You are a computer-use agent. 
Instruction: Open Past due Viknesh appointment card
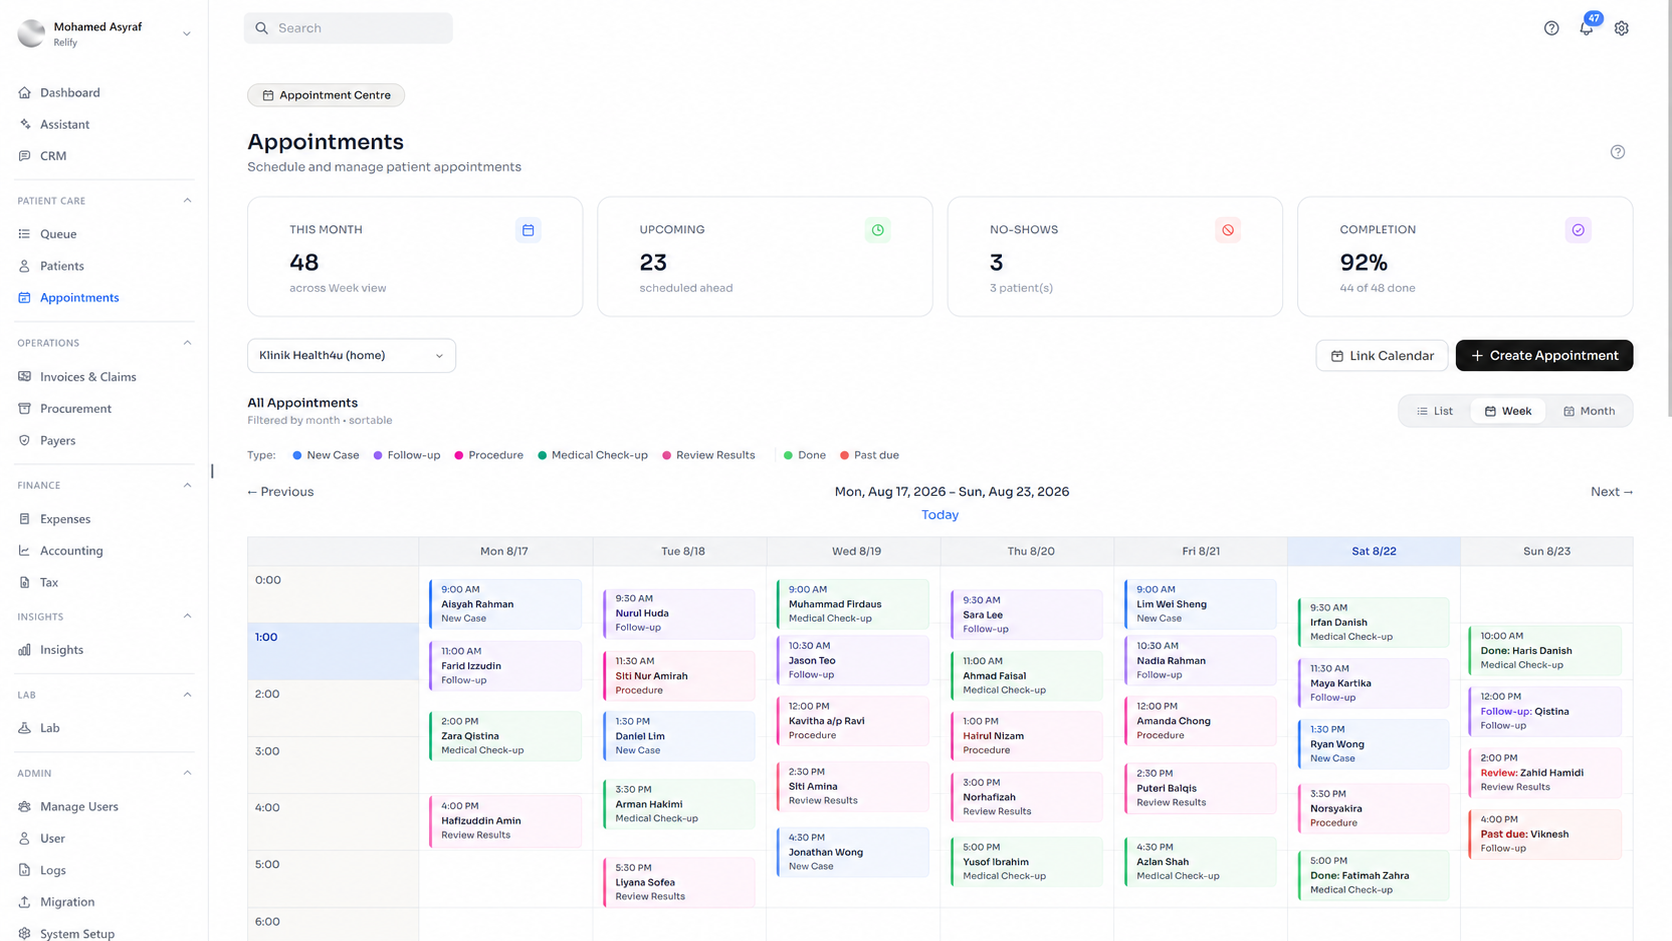1545,834
